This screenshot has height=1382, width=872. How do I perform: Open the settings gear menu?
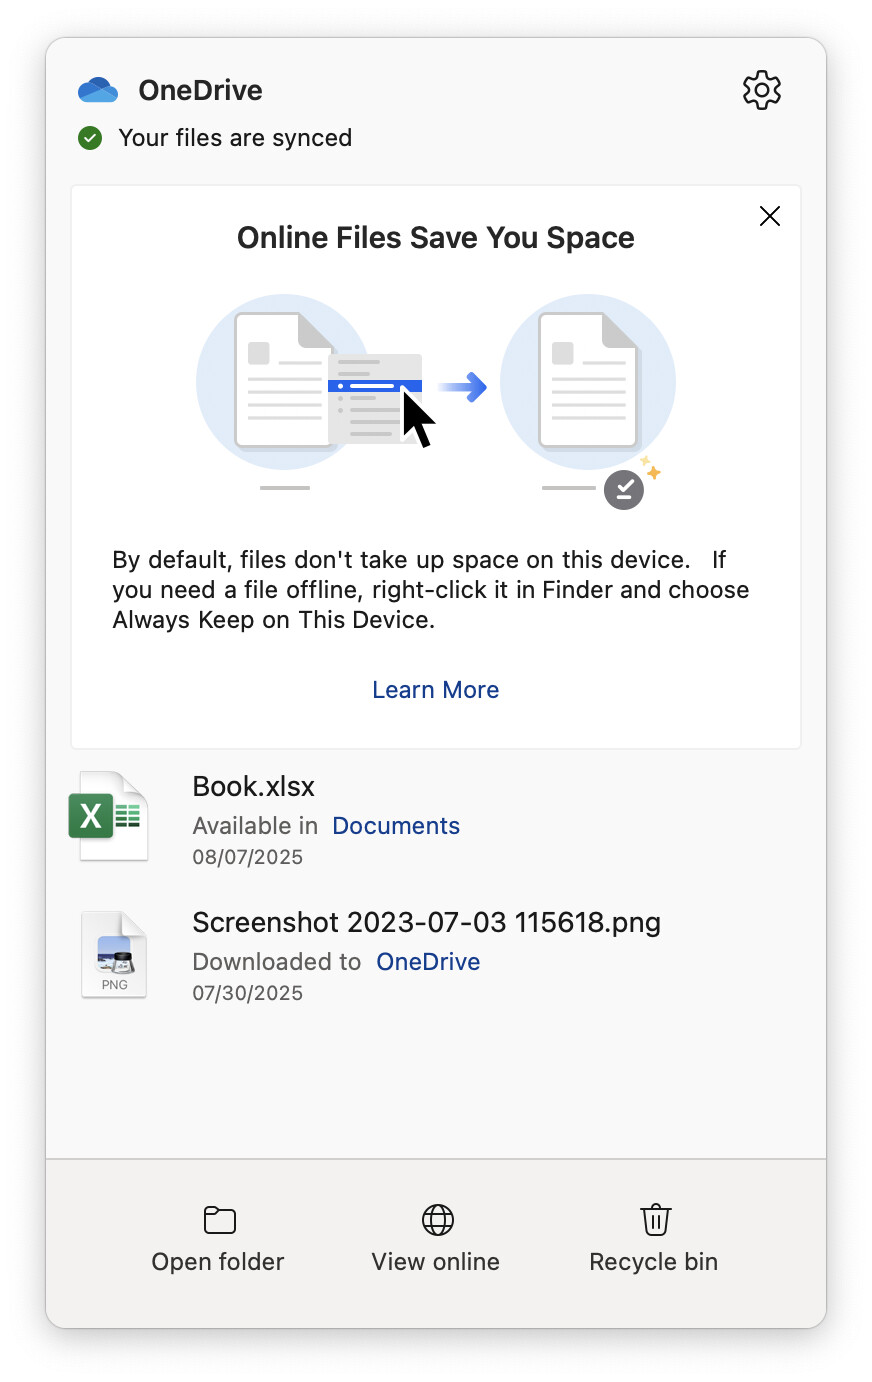tap(762, 90)
